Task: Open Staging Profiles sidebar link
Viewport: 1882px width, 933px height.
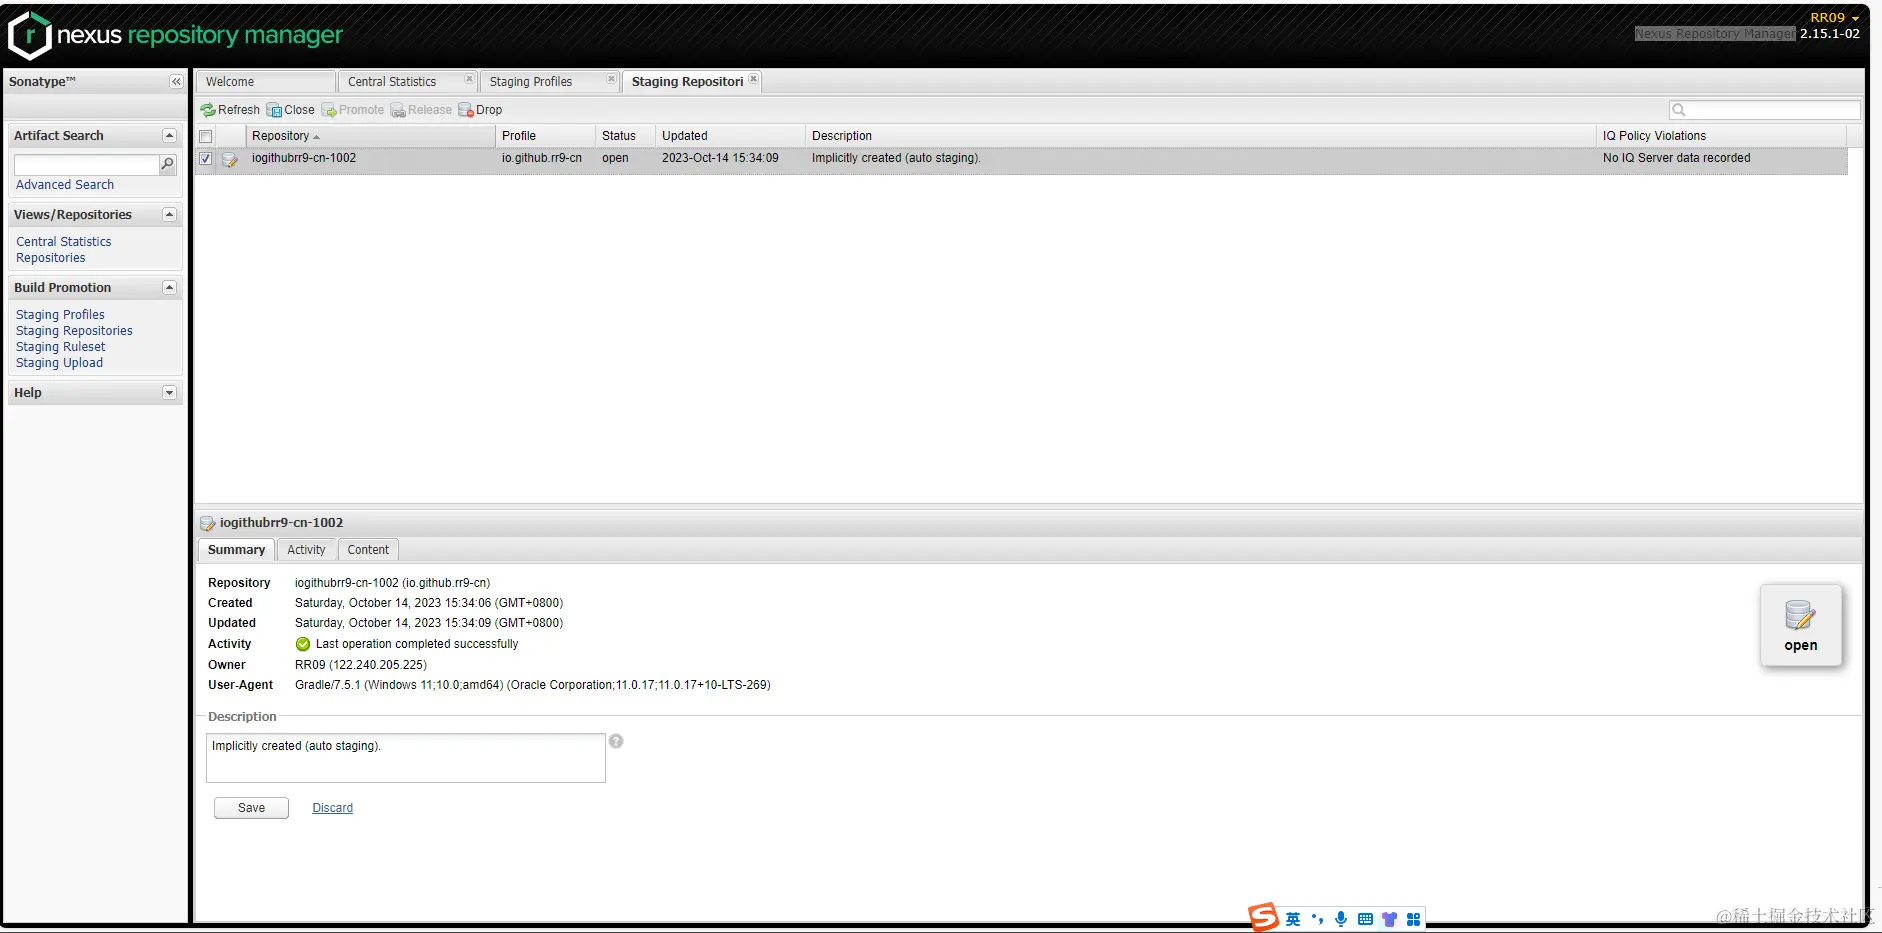Action: pyautogui.click(x=60, y=315)
